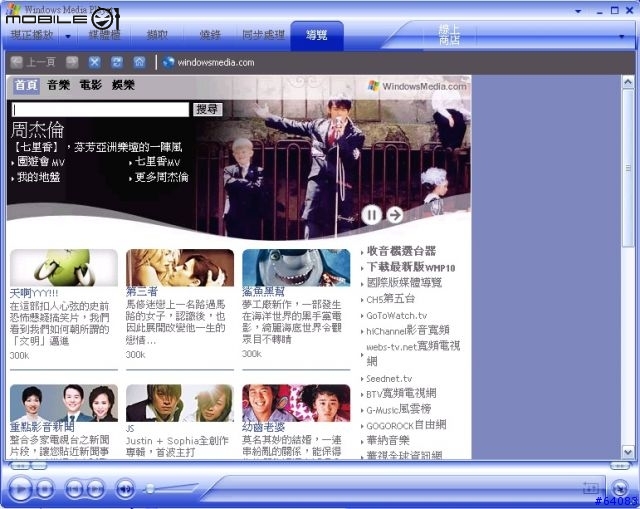Open the hiChannel影音寬頻 link

tap(407, 330)
